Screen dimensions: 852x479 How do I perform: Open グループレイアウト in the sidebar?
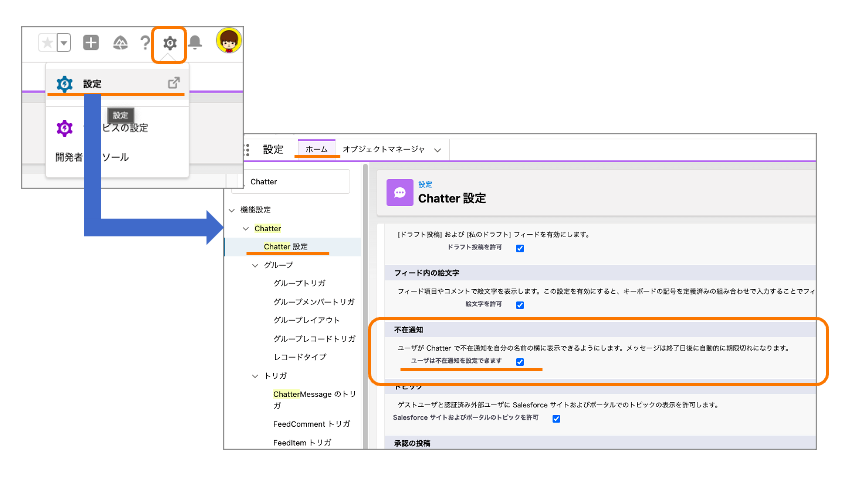(x=306, y=320)
